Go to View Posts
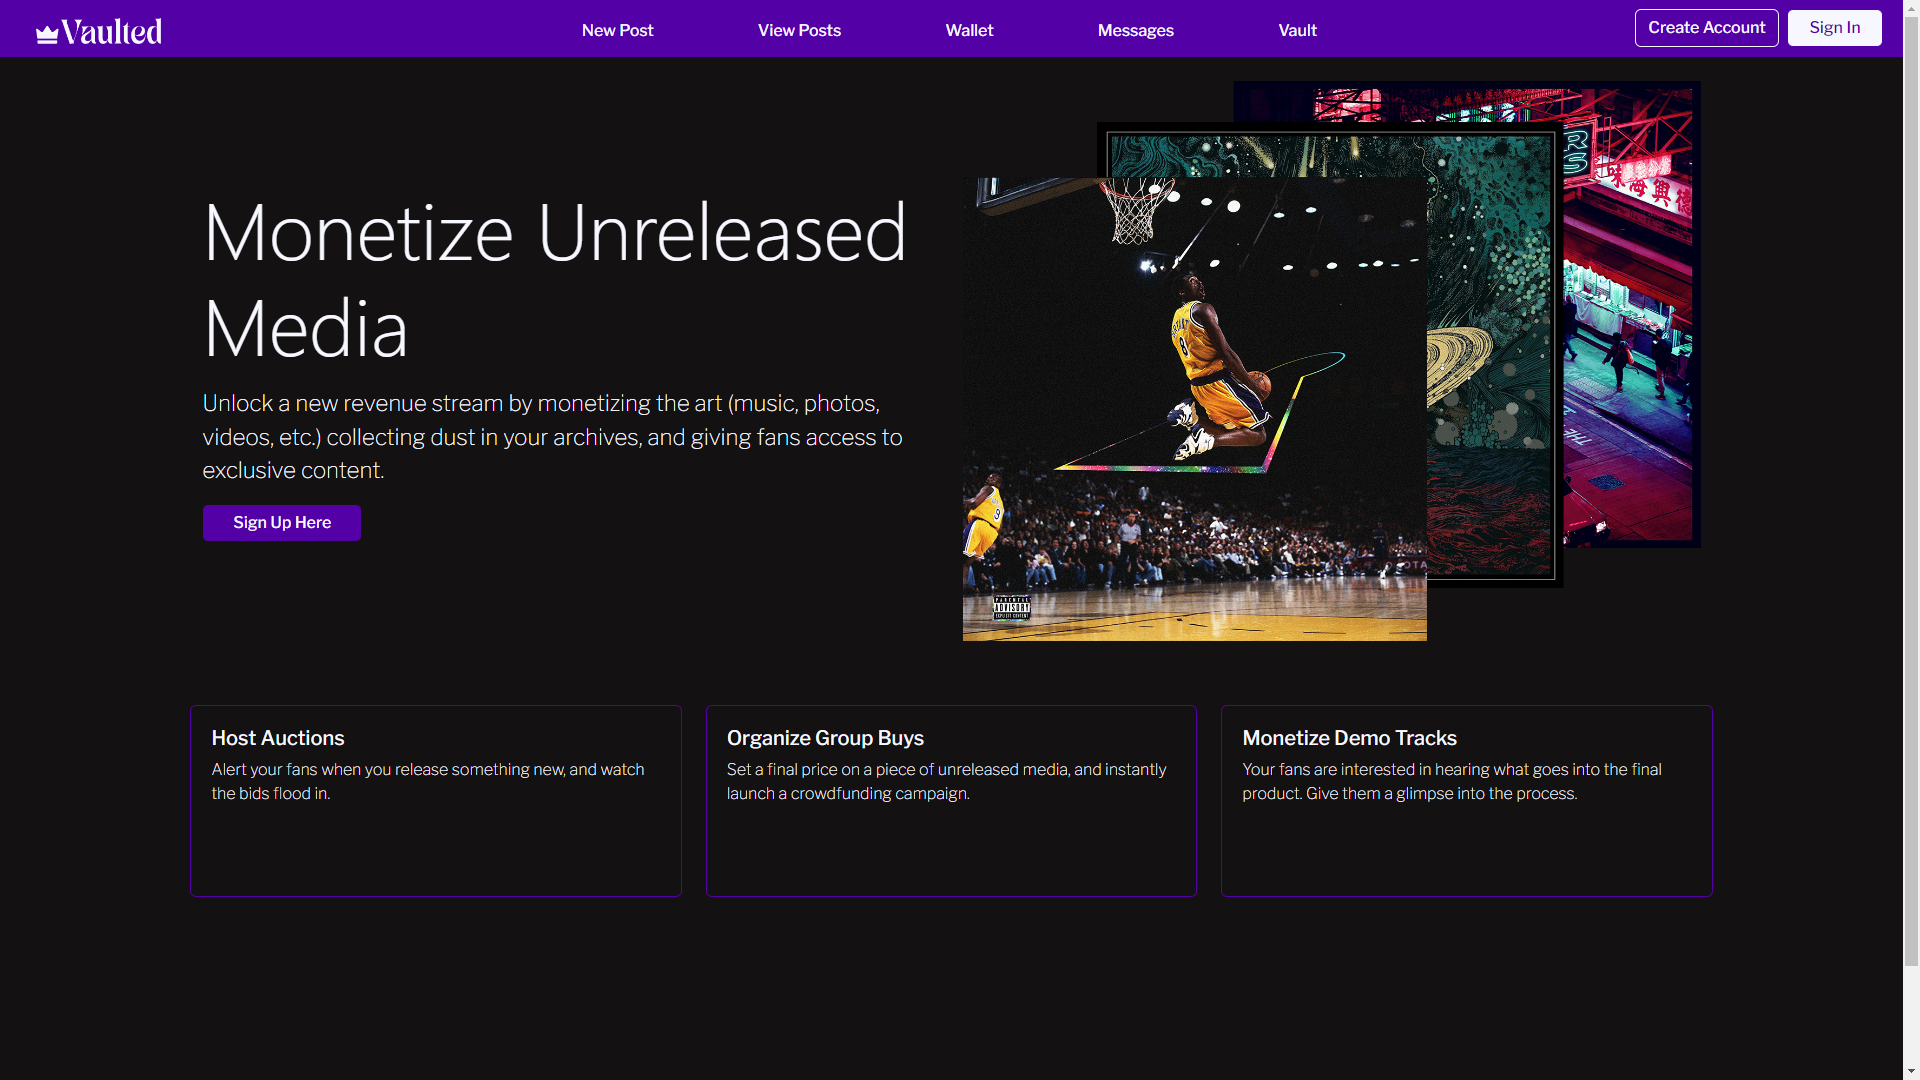 [799, 30]
